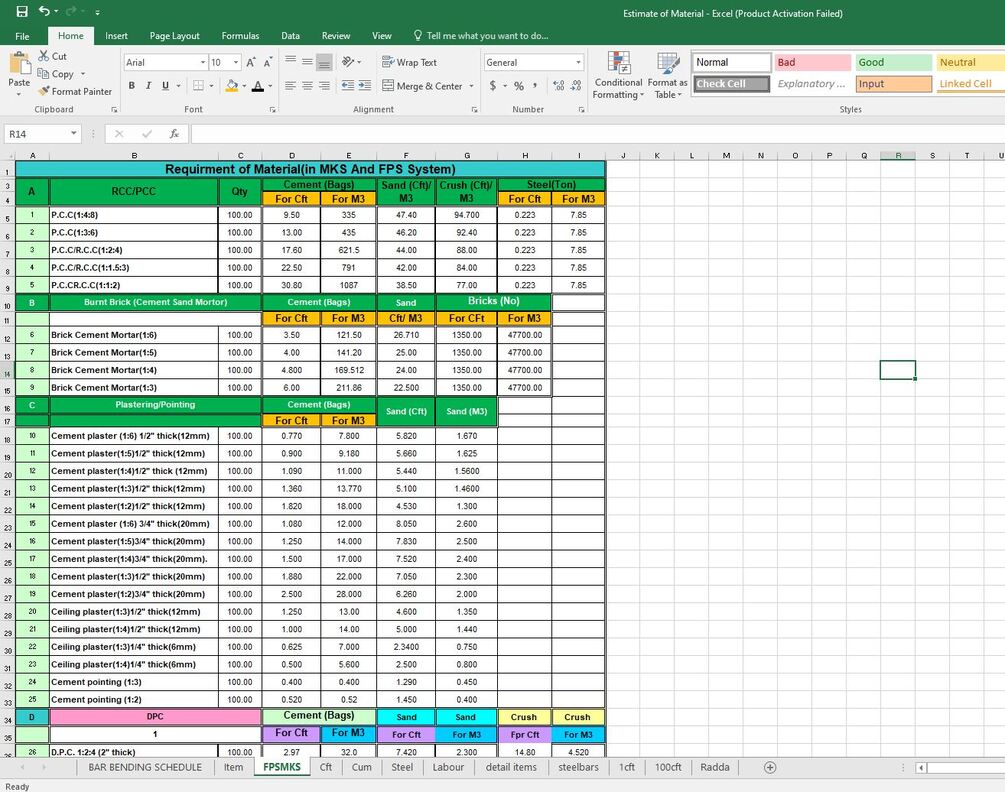Open Number dialog launcher
Image resolution: width=1005 pixels, height=792 pixels.
pyautogui.click(x=581, y=110)
